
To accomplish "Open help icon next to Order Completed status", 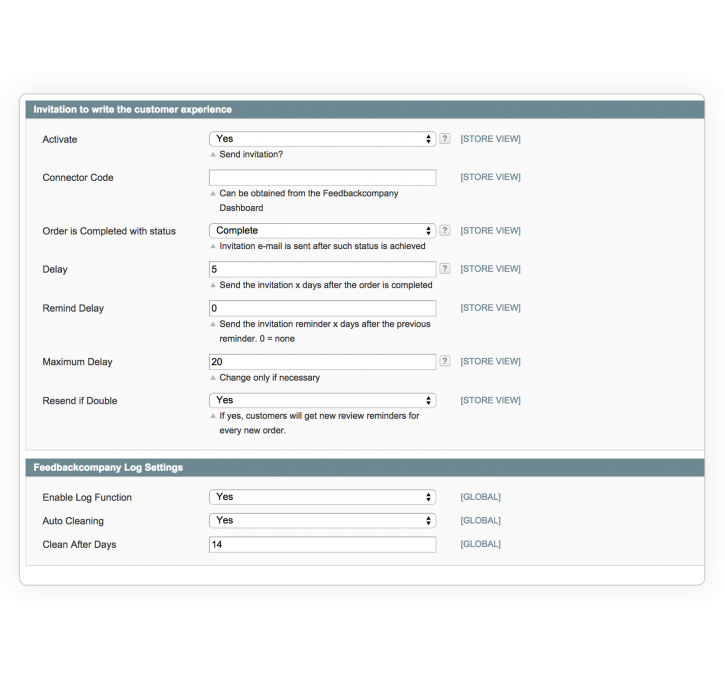I will pyautogui.click(x=444, y=230).
